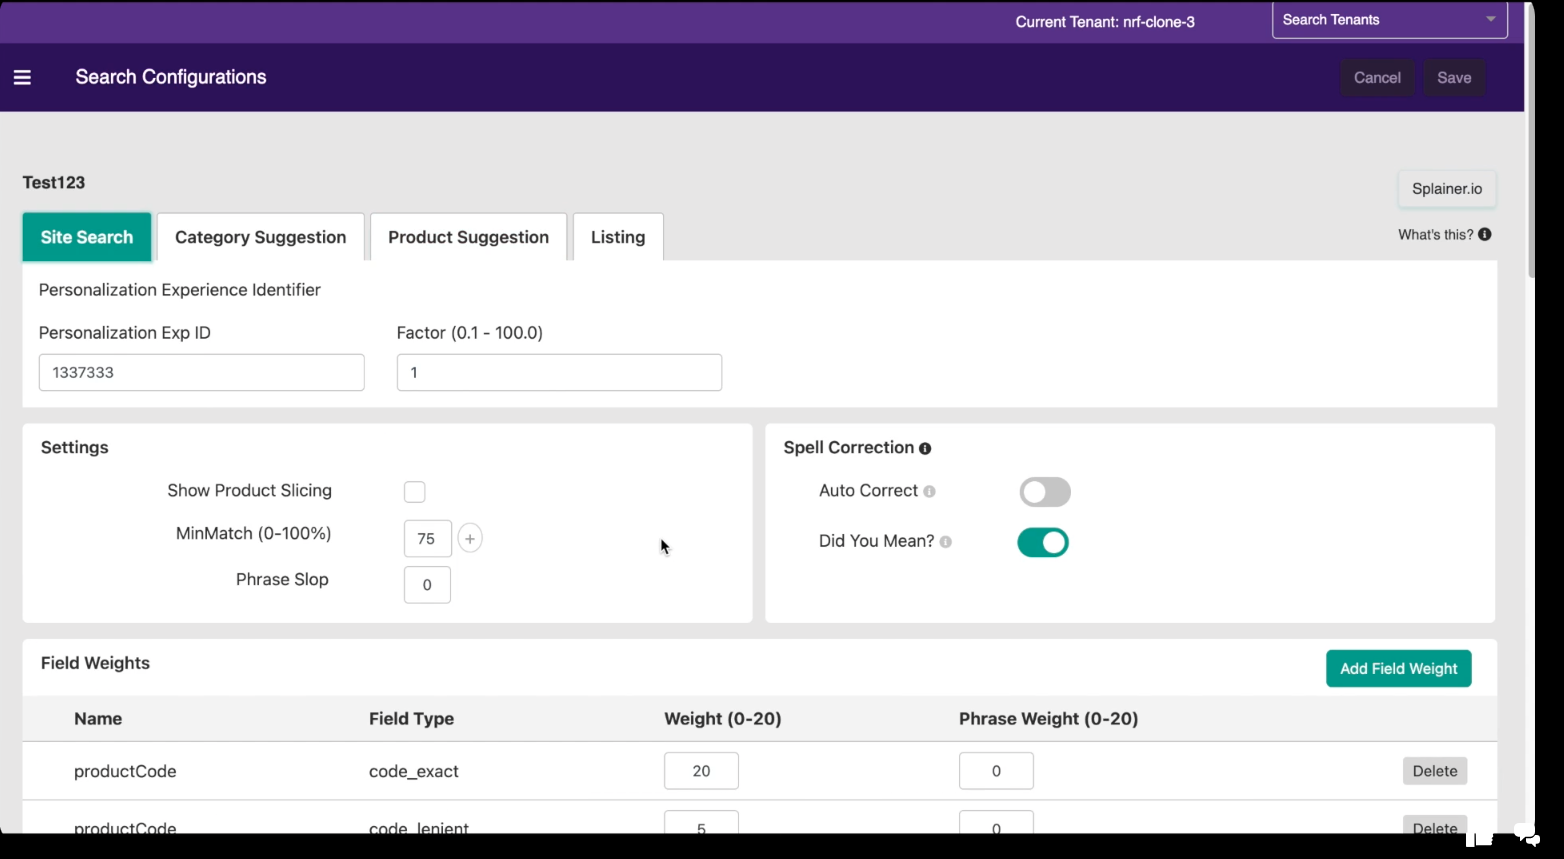Image resolution: width=1564 pixels, height=859 pixels.
Task: Open the chat widget icon in the corner
Action: click(1525, 834)
